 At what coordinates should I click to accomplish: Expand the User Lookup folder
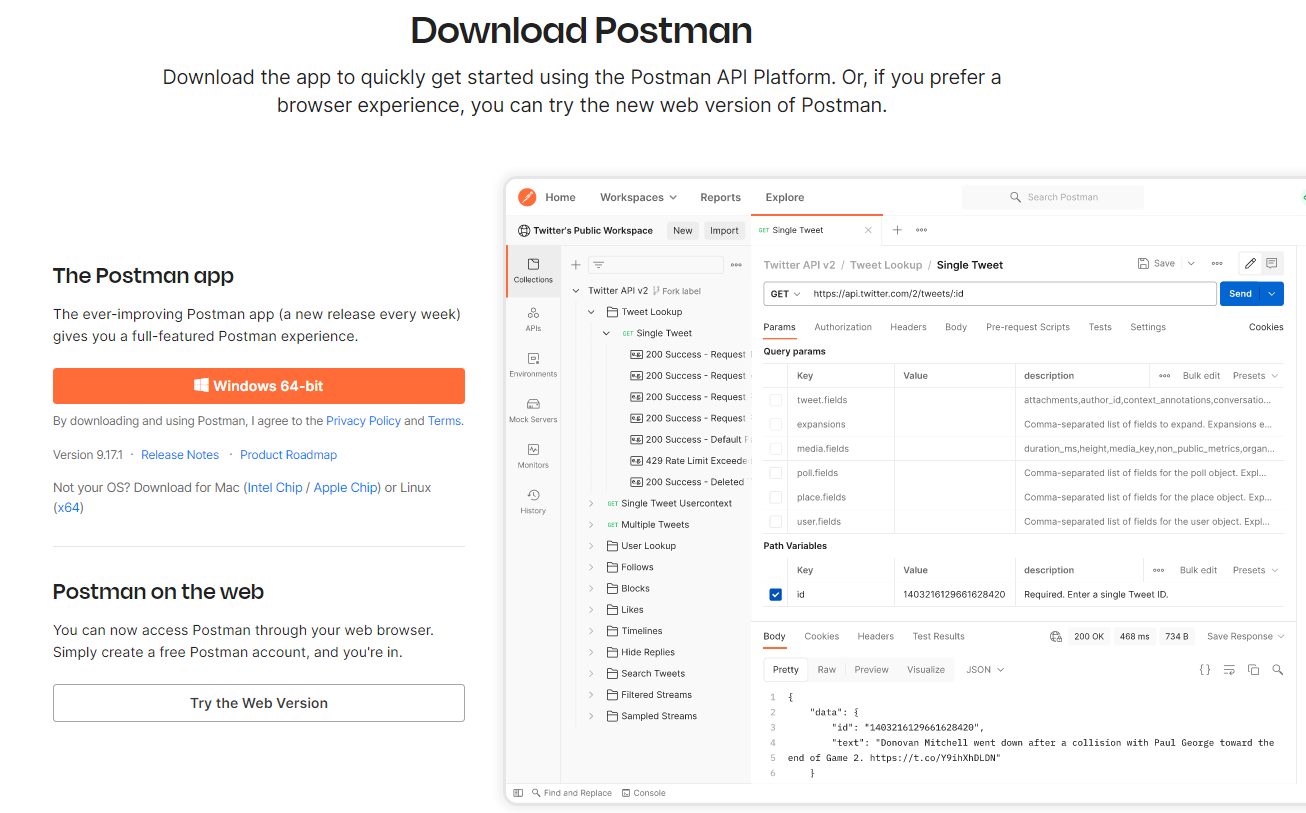pyautogui.click(x=592, y=546)
